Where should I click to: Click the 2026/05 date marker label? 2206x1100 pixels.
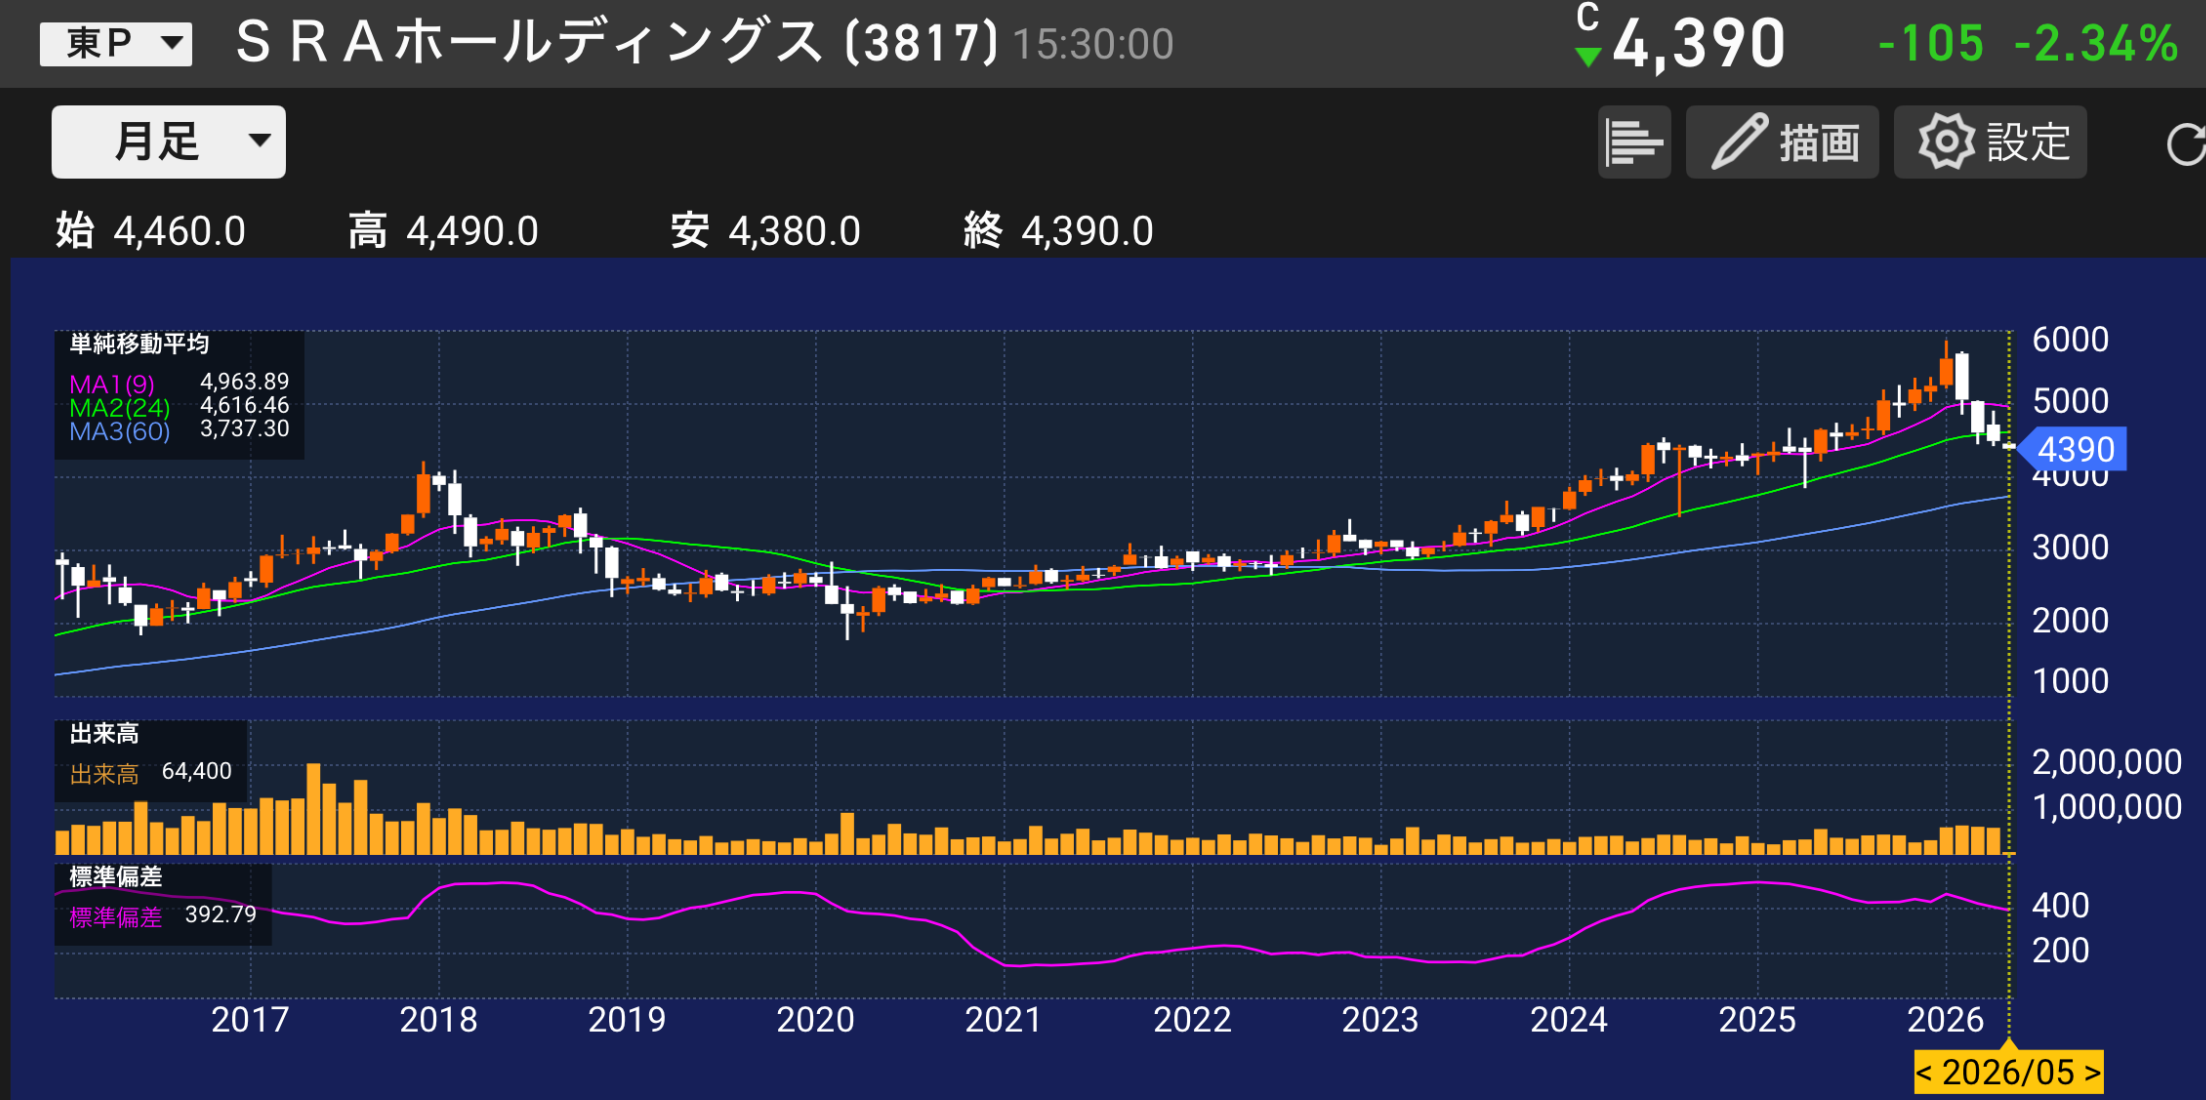pyautogui.click(x=2008, y=1072)
